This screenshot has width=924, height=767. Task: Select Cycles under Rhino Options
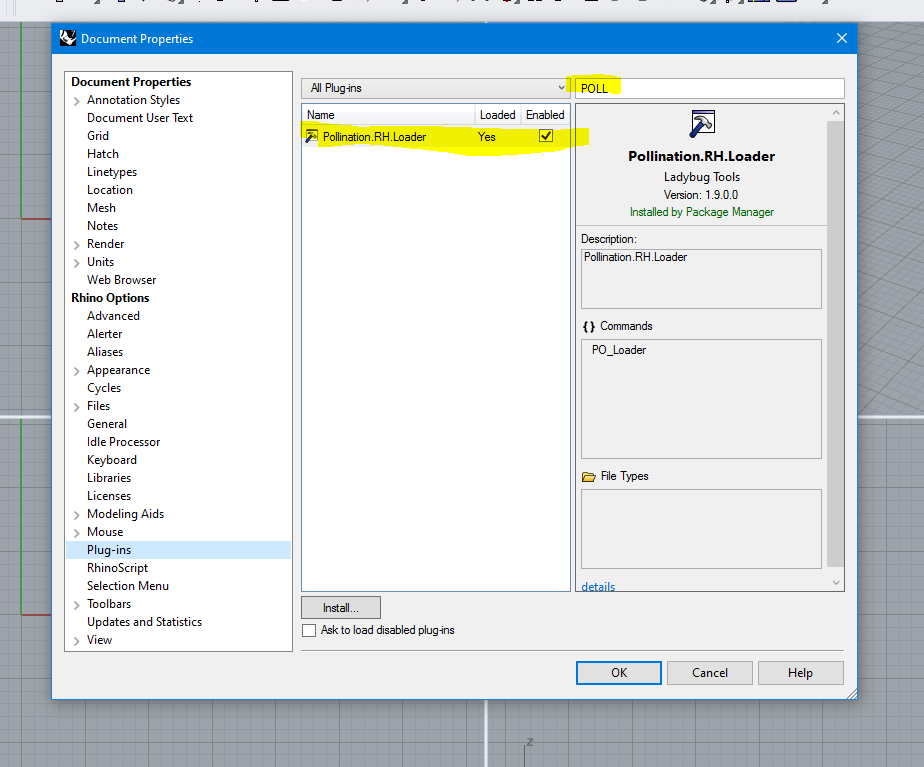click(104, 388)
